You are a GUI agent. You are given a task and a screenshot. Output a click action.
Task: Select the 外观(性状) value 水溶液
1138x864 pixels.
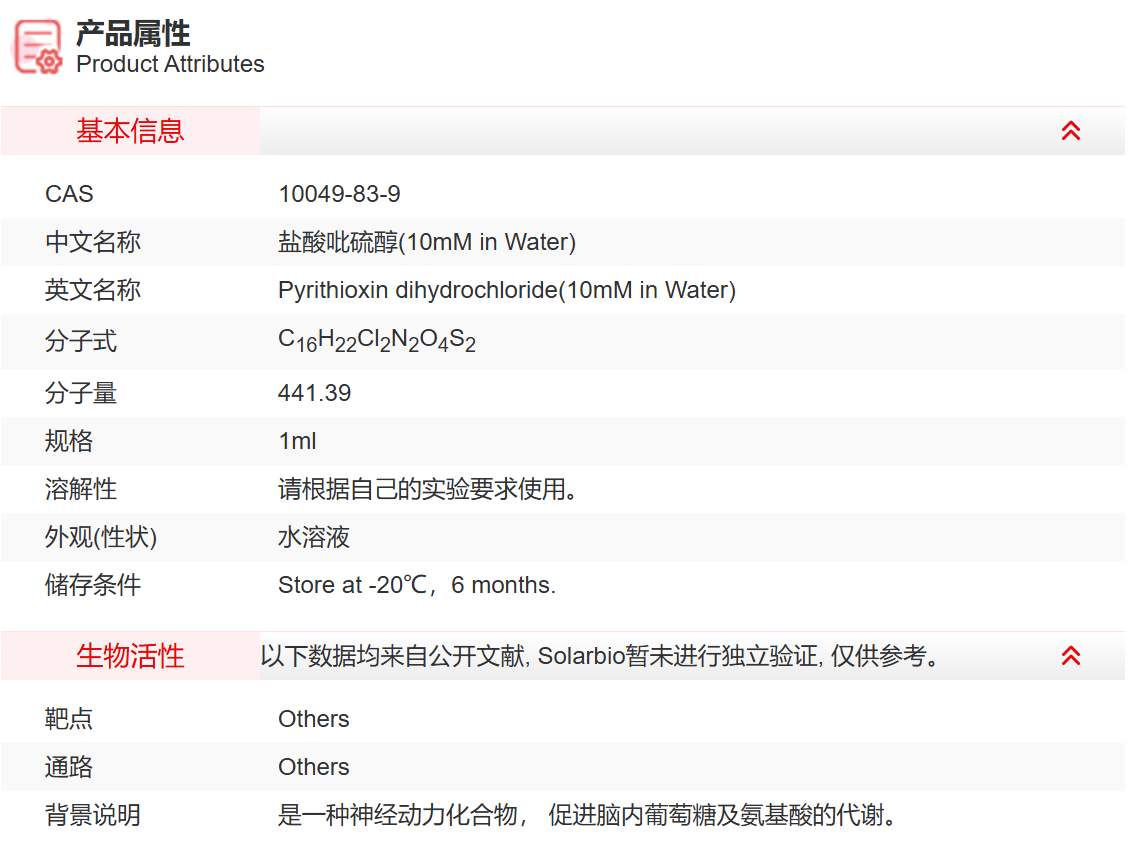311,537
